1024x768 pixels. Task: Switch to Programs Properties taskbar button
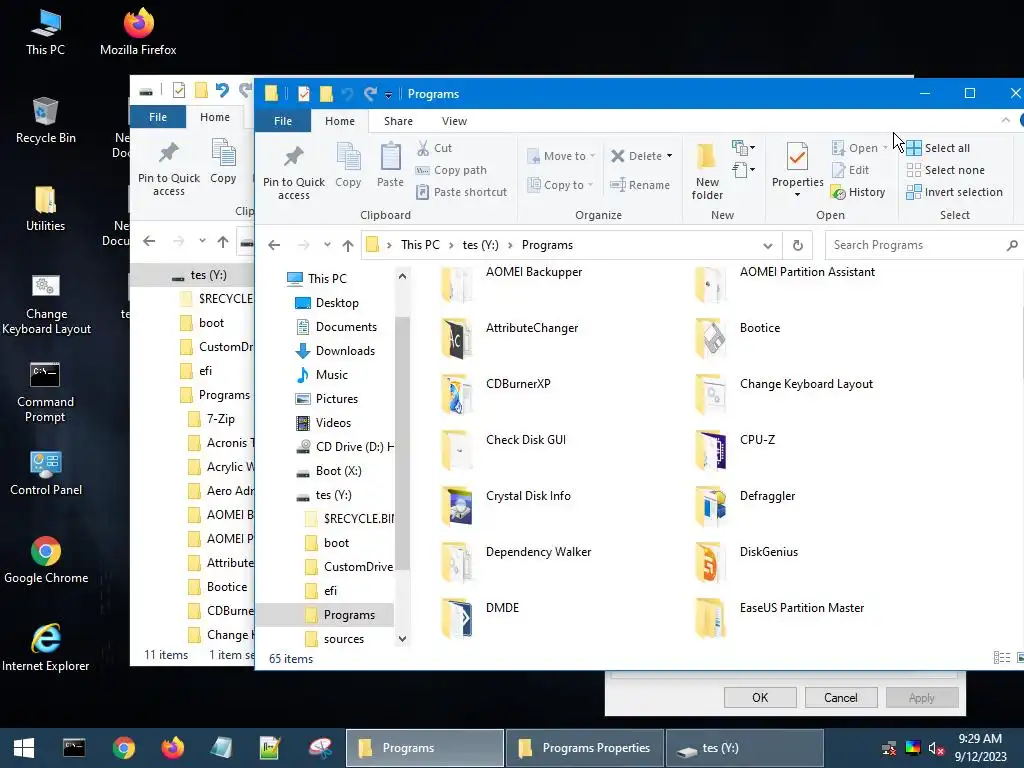(584, 748)
